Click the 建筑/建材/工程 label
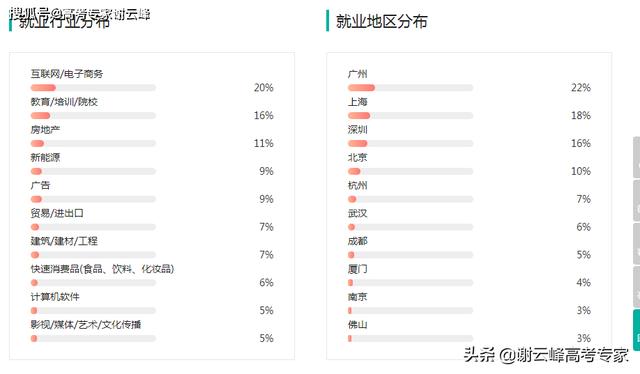This screenshot has width=640, height=374. tap(64, 241)
